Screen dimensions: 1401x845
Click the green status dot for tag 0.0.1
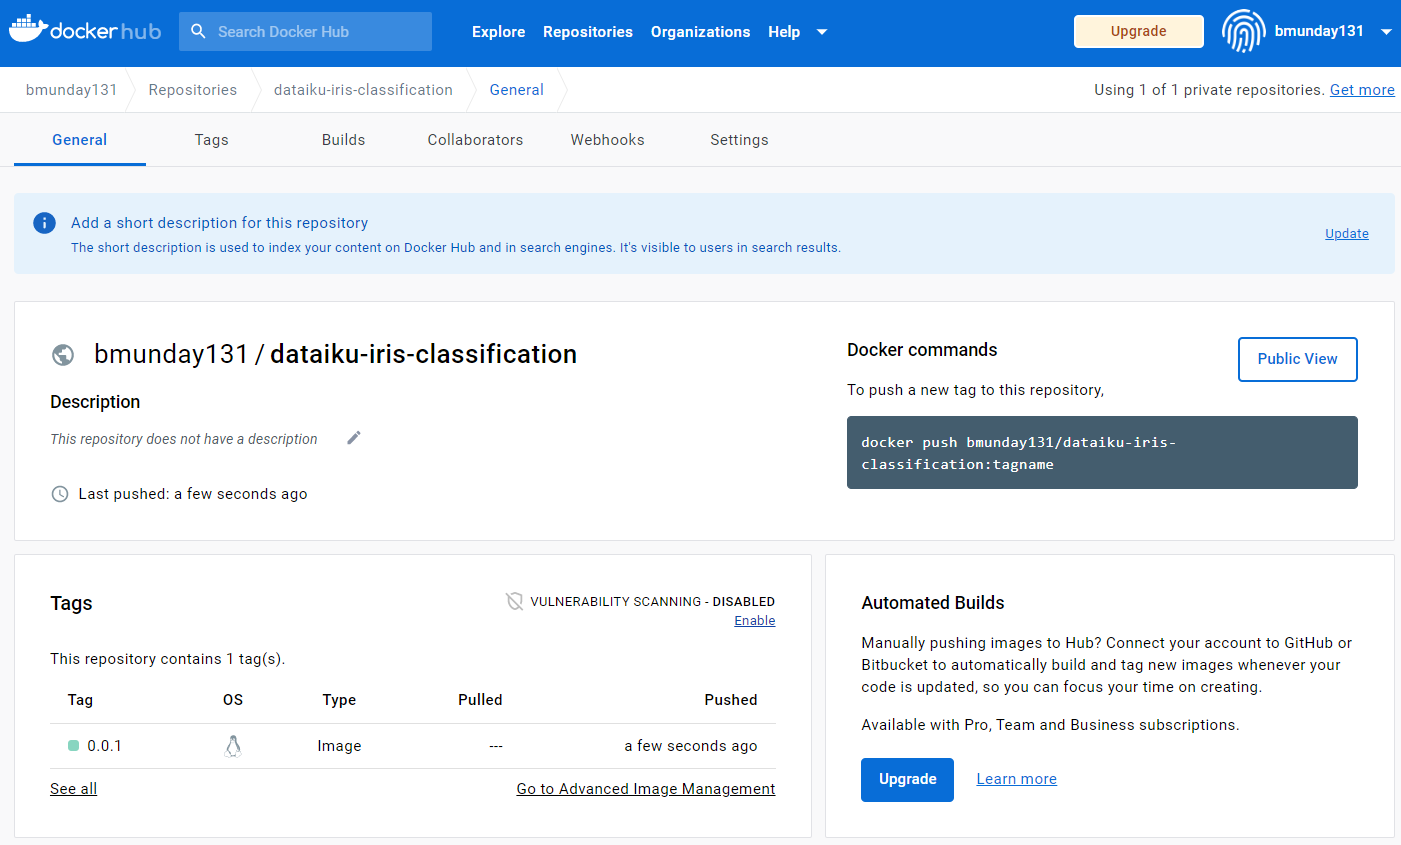tap(74, 746)
